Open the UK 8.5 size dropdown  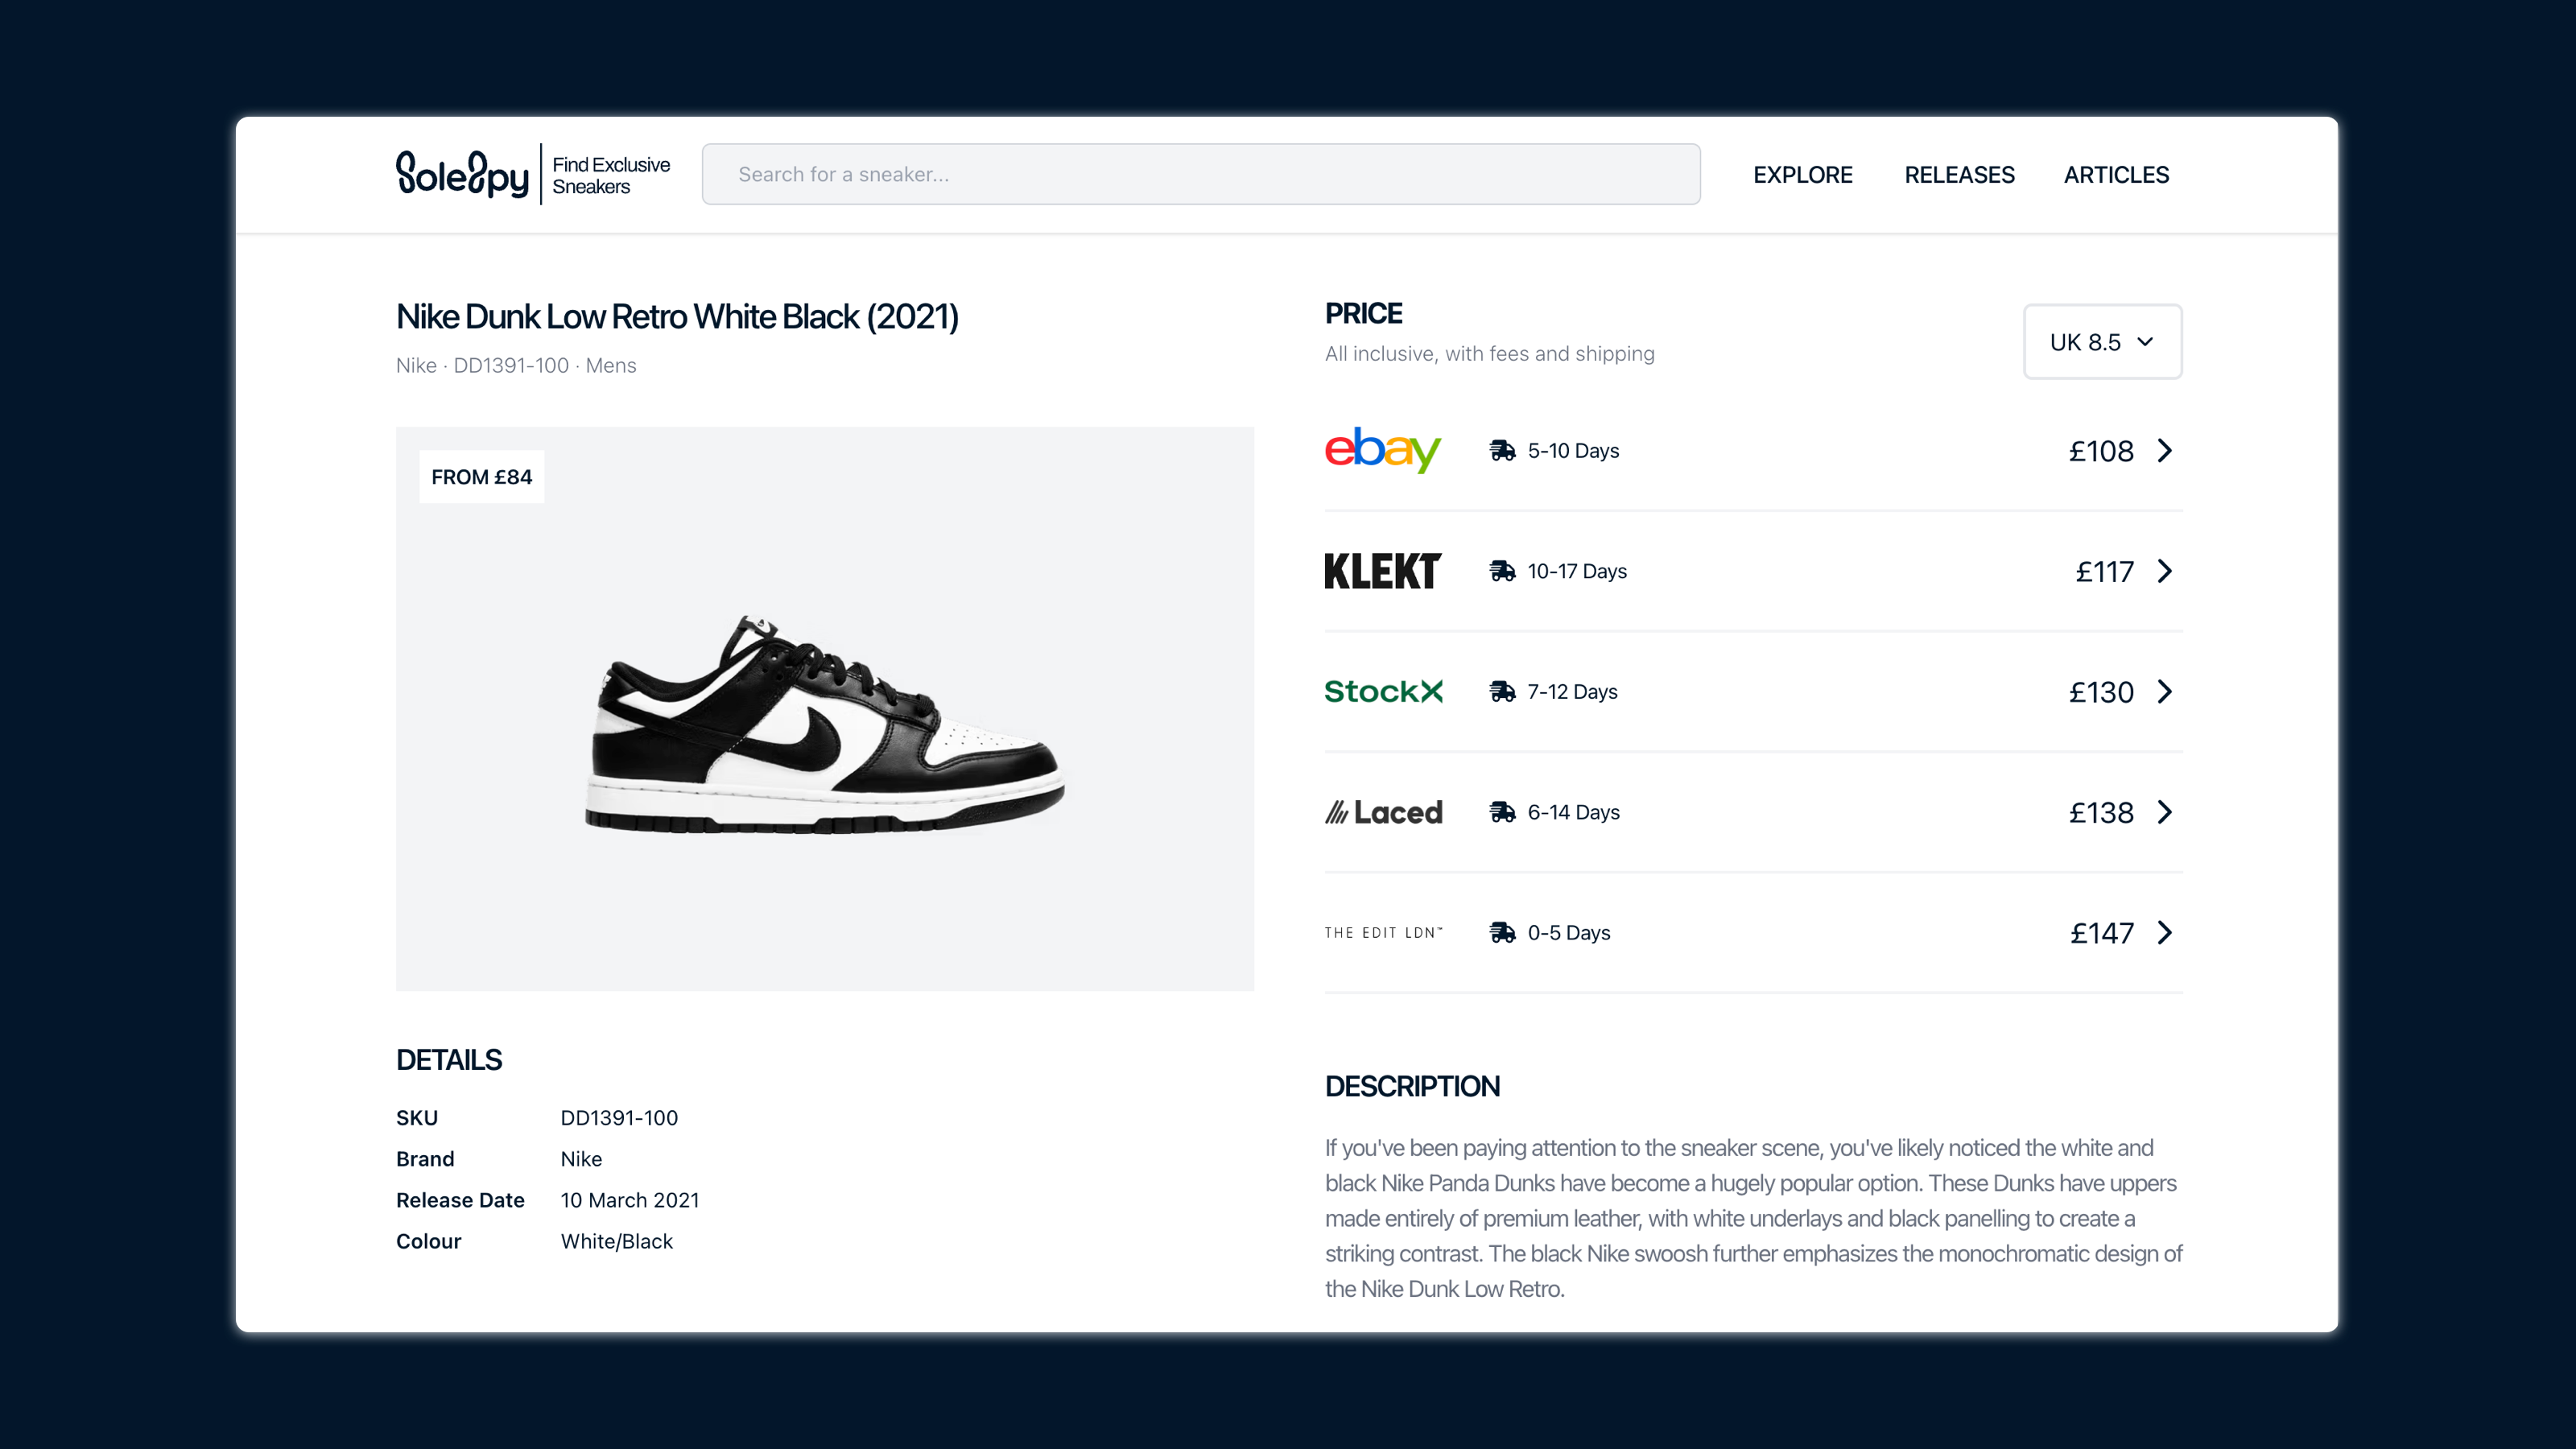pyautogui.click(x=2102, y=342)
